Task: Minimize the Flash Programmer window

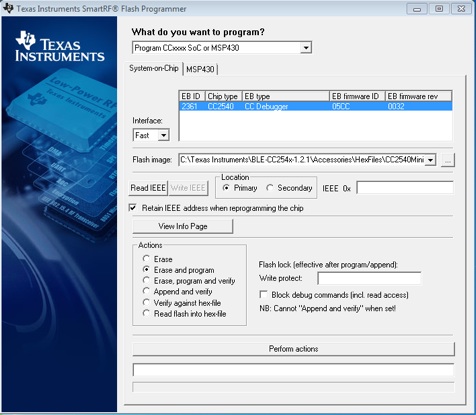Action: [x=417, y=9]
